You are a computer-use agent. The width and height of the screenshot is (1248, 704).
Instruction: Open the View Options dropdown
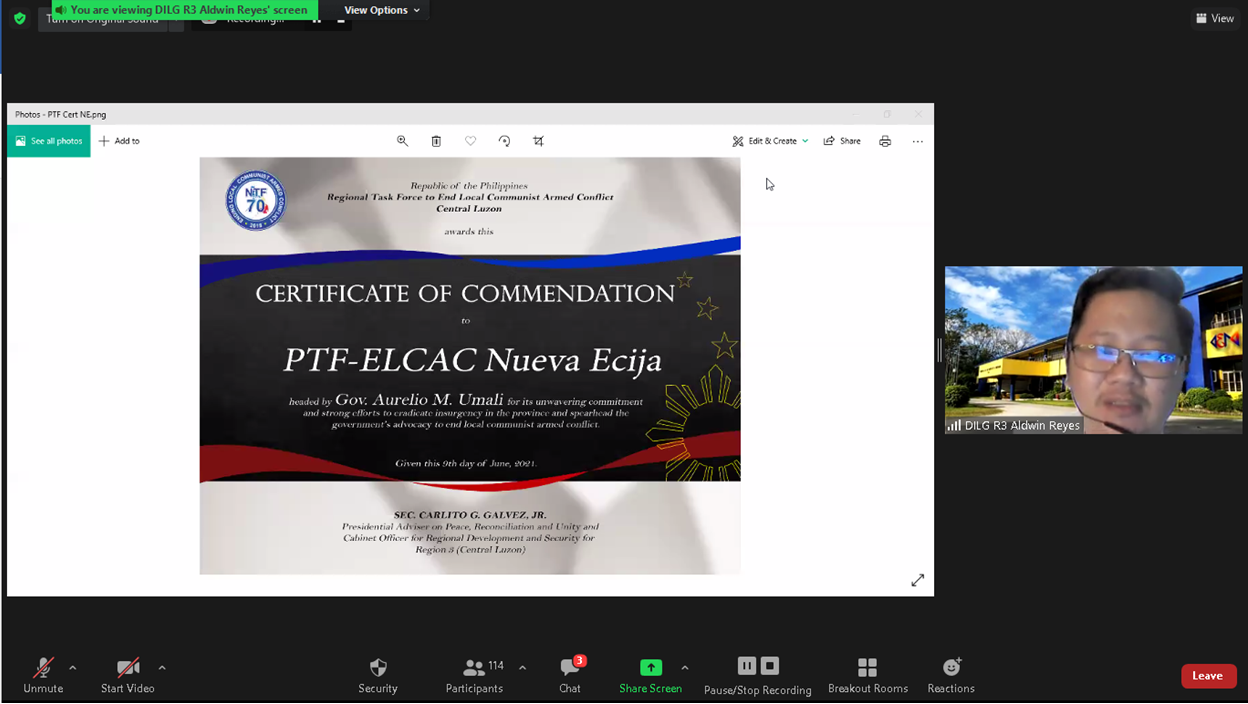click(382, 10)
